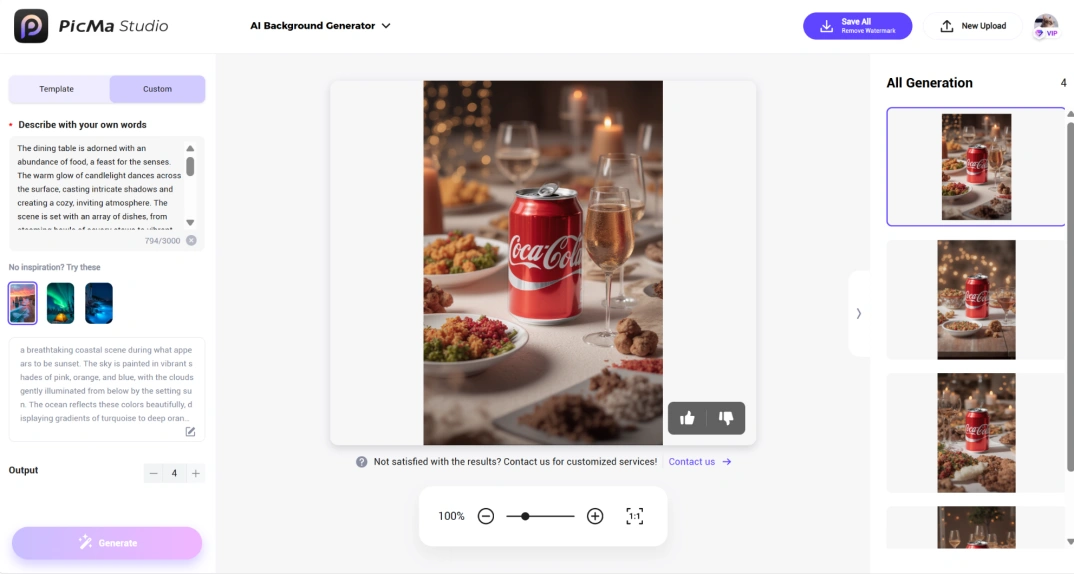Increase output count with plus button

196,473
